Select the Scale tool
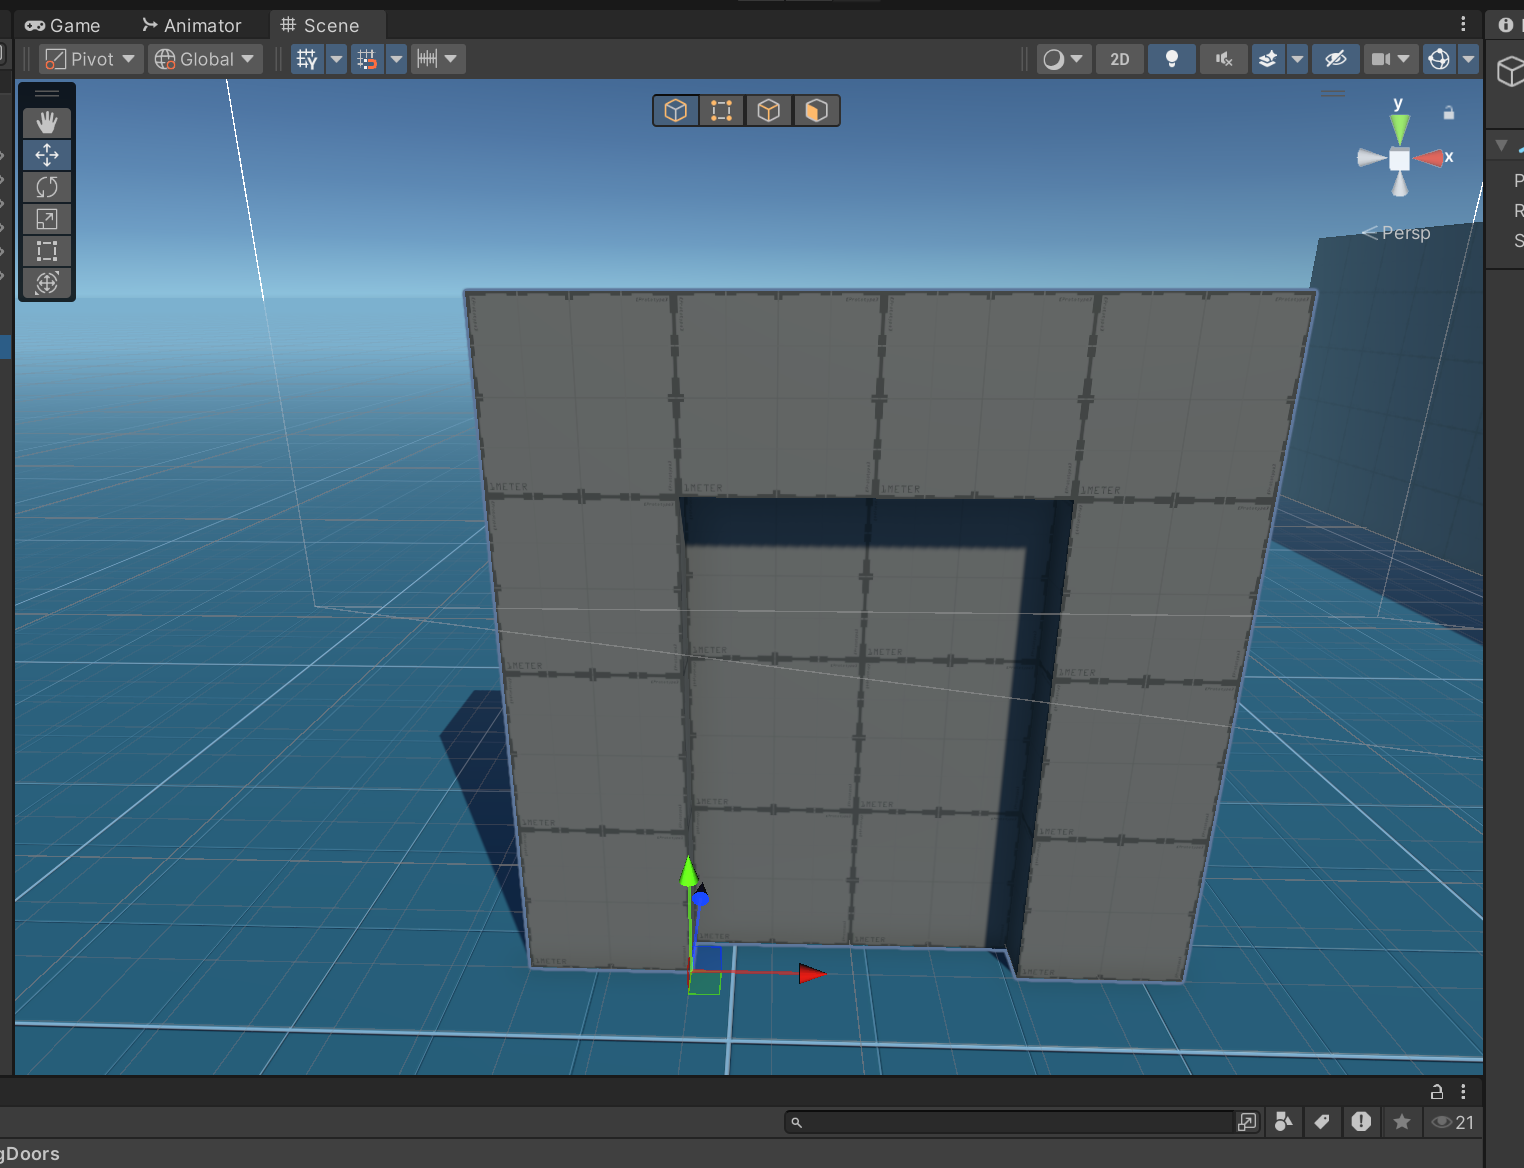Viewport: 1524px width, 1168px height. (47, 219)
